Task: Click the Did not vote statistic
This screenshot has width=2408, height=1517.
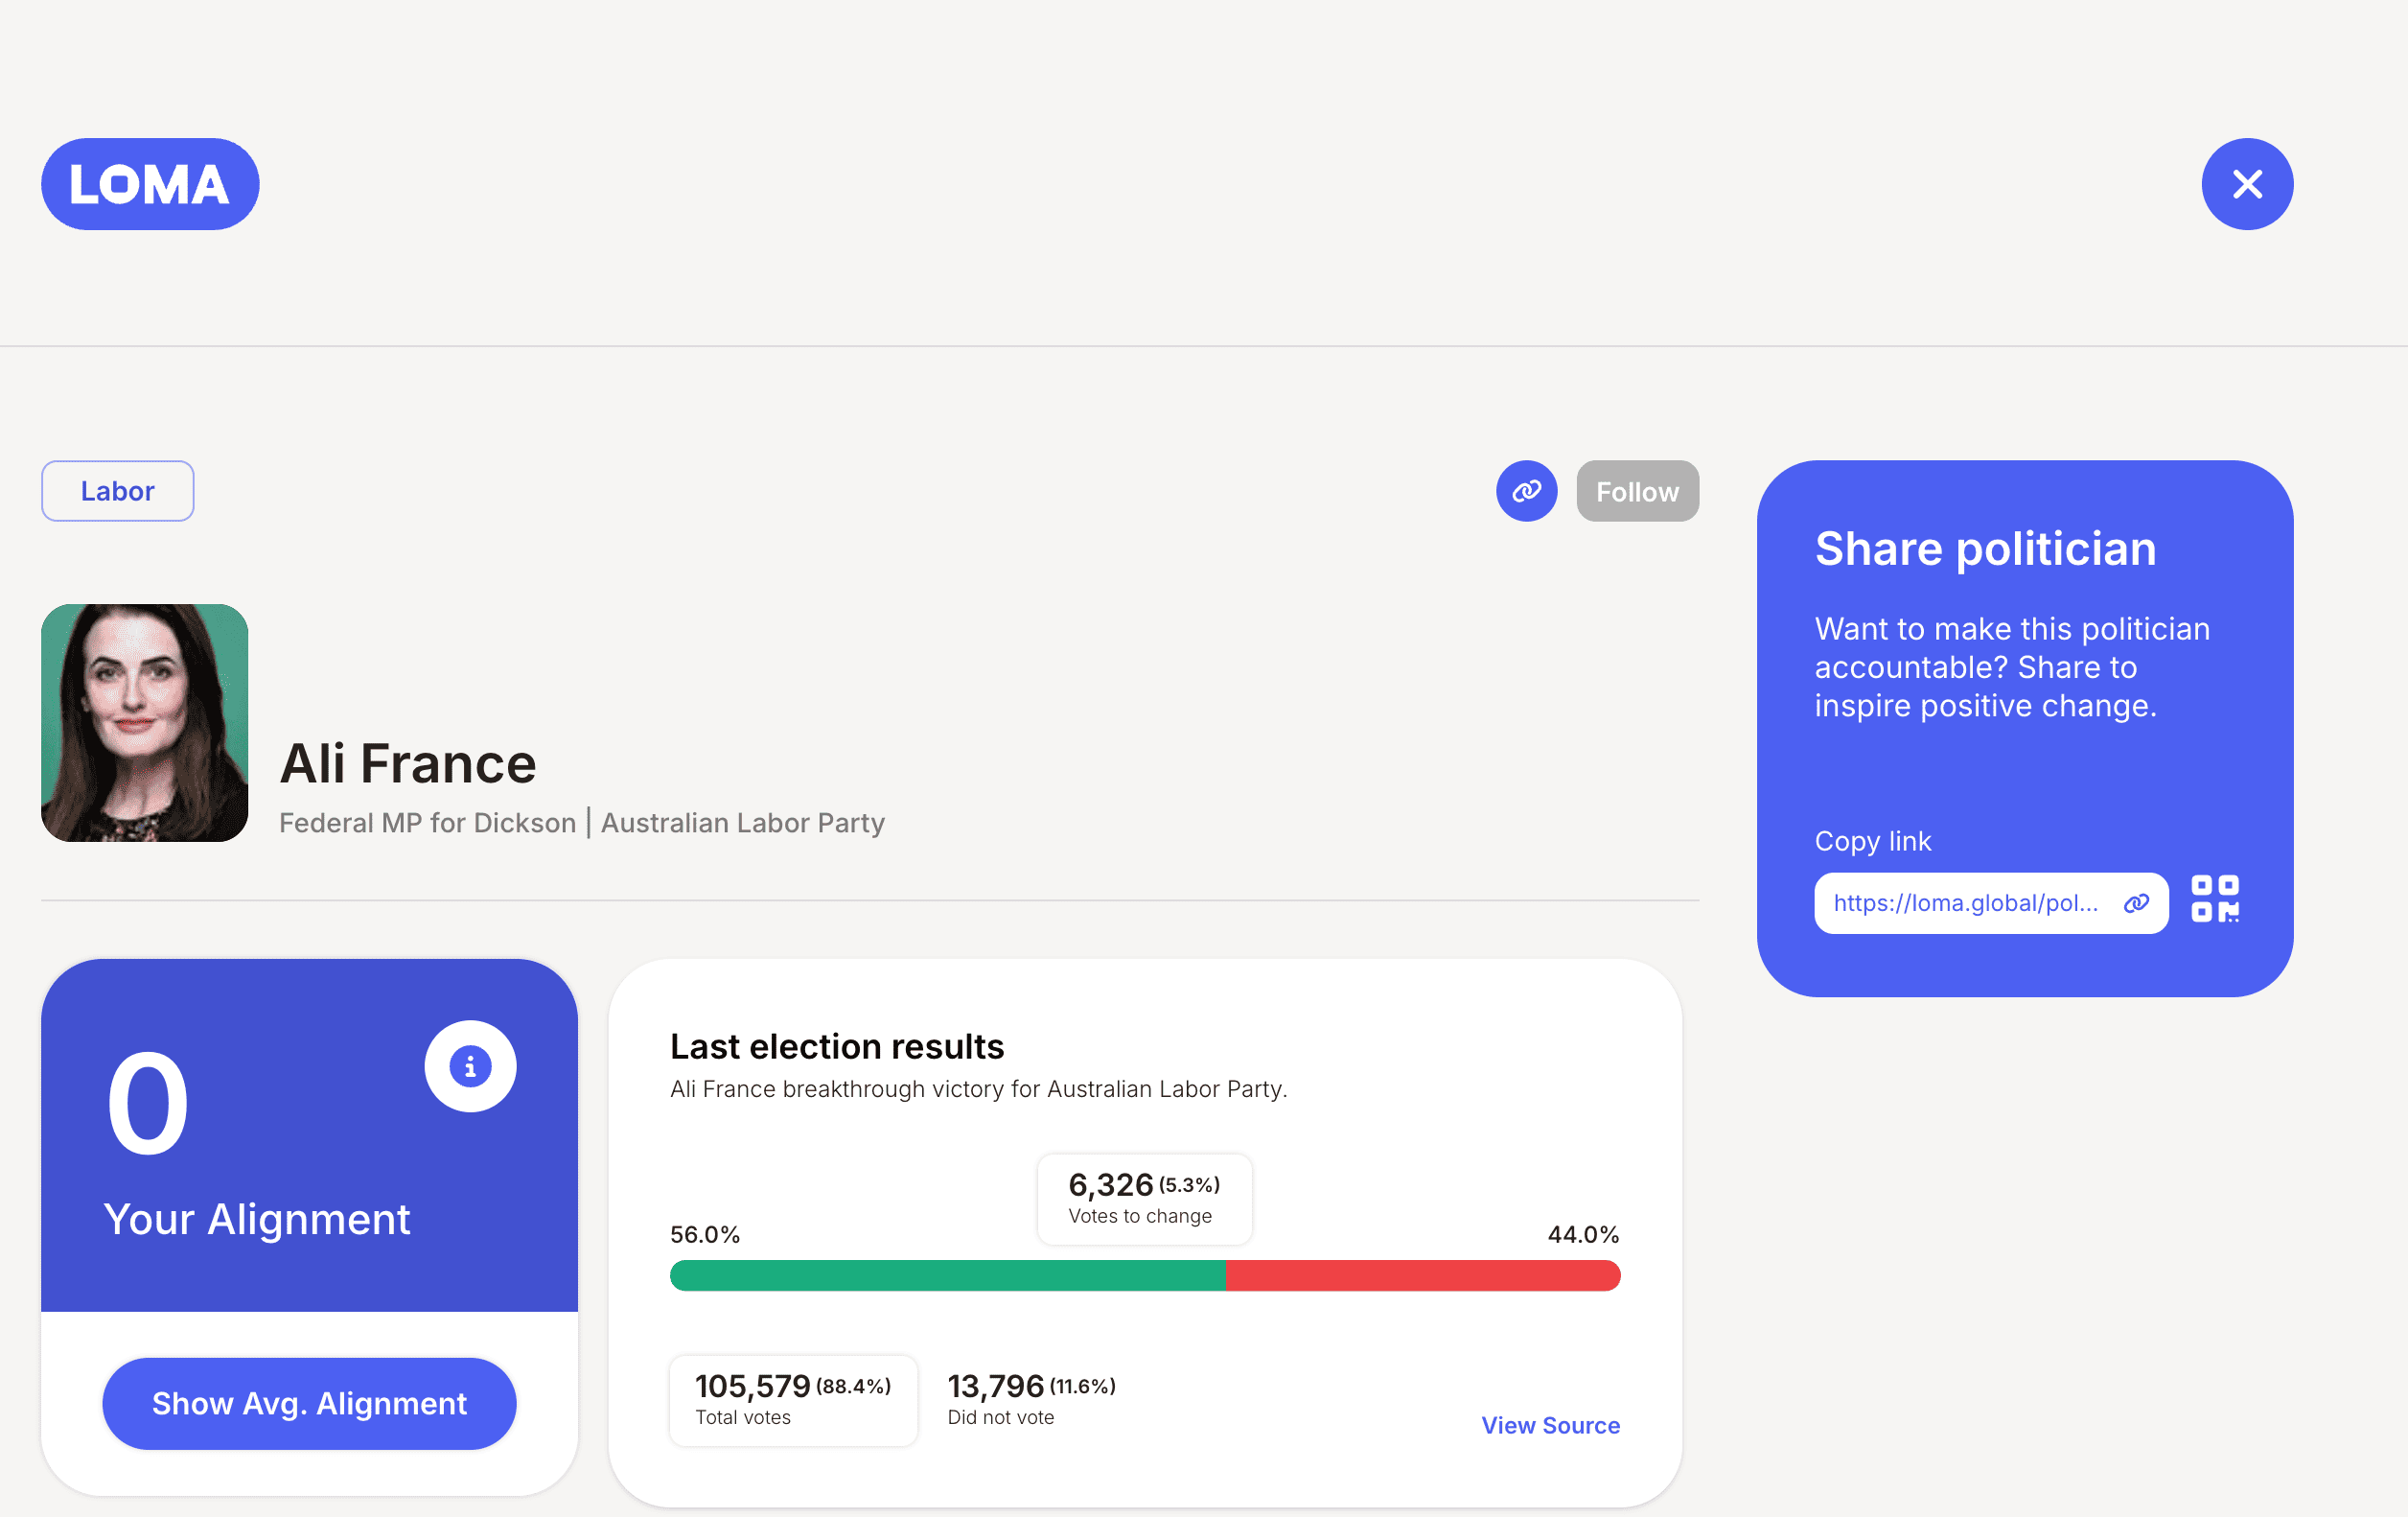Action: (1030, 1400)
